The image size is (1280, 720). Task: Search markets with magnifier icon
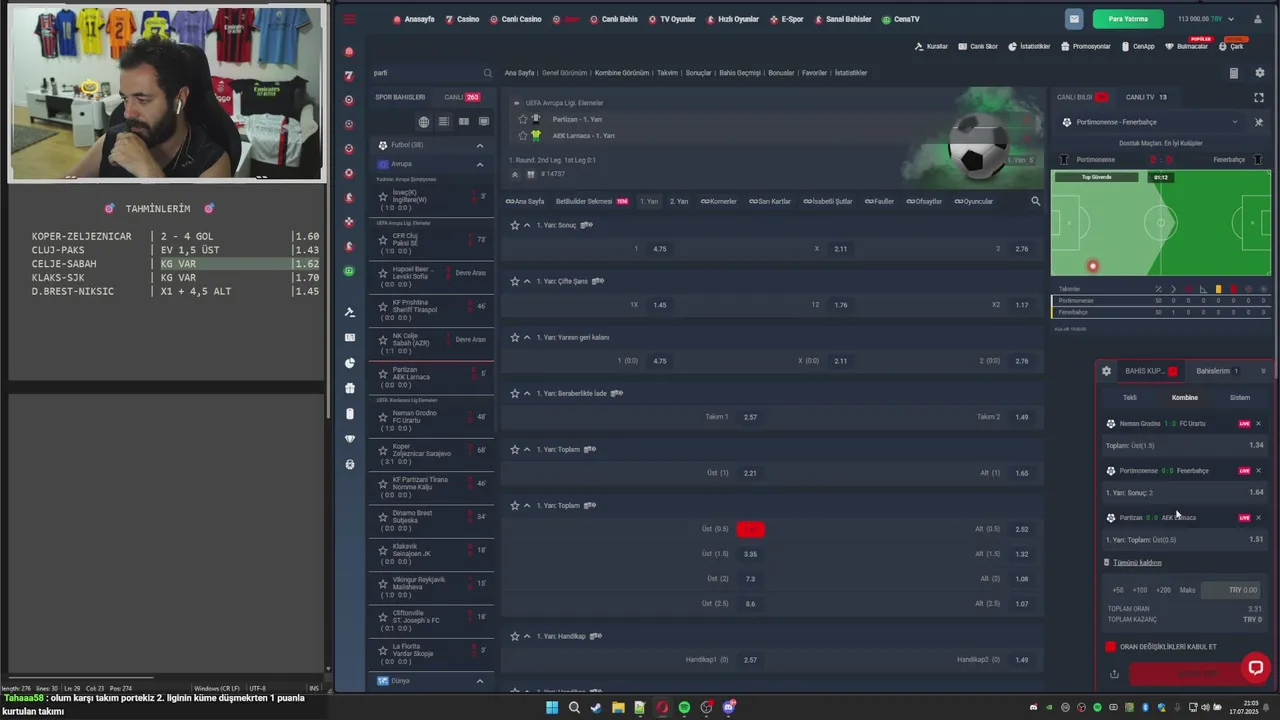pyautogui.click(x=1035, y=201)
